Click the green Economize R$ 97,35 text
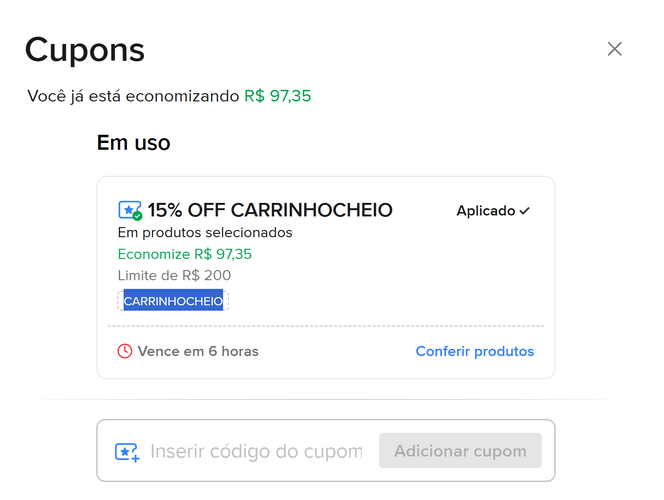 tap(185, 254)
